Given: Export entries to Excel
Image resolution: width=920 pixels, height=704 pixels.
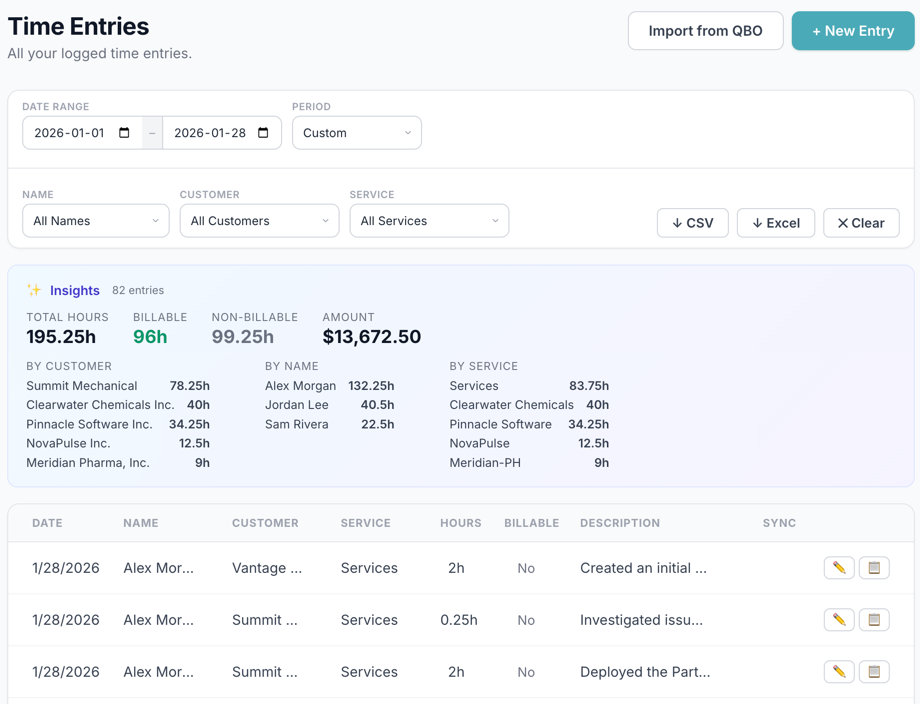Looking at the screenshot, I should [x=775, y=223].
